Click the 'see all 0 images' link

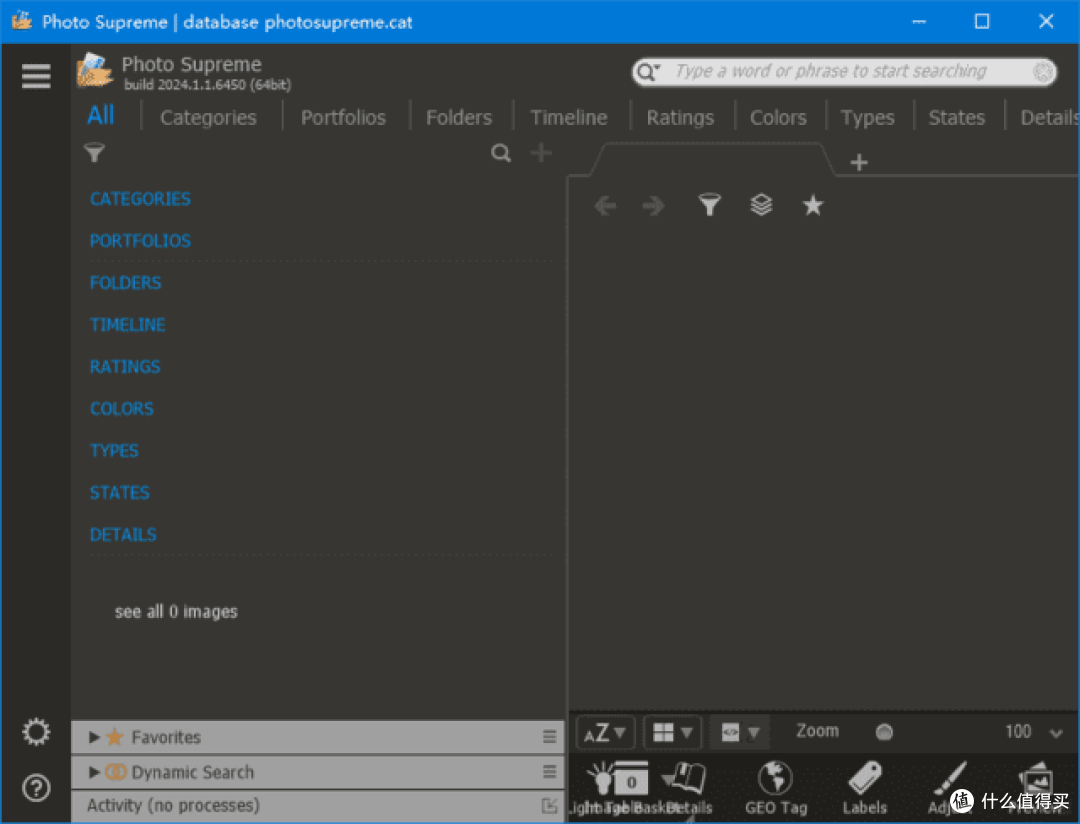click(x=176, y=612)
